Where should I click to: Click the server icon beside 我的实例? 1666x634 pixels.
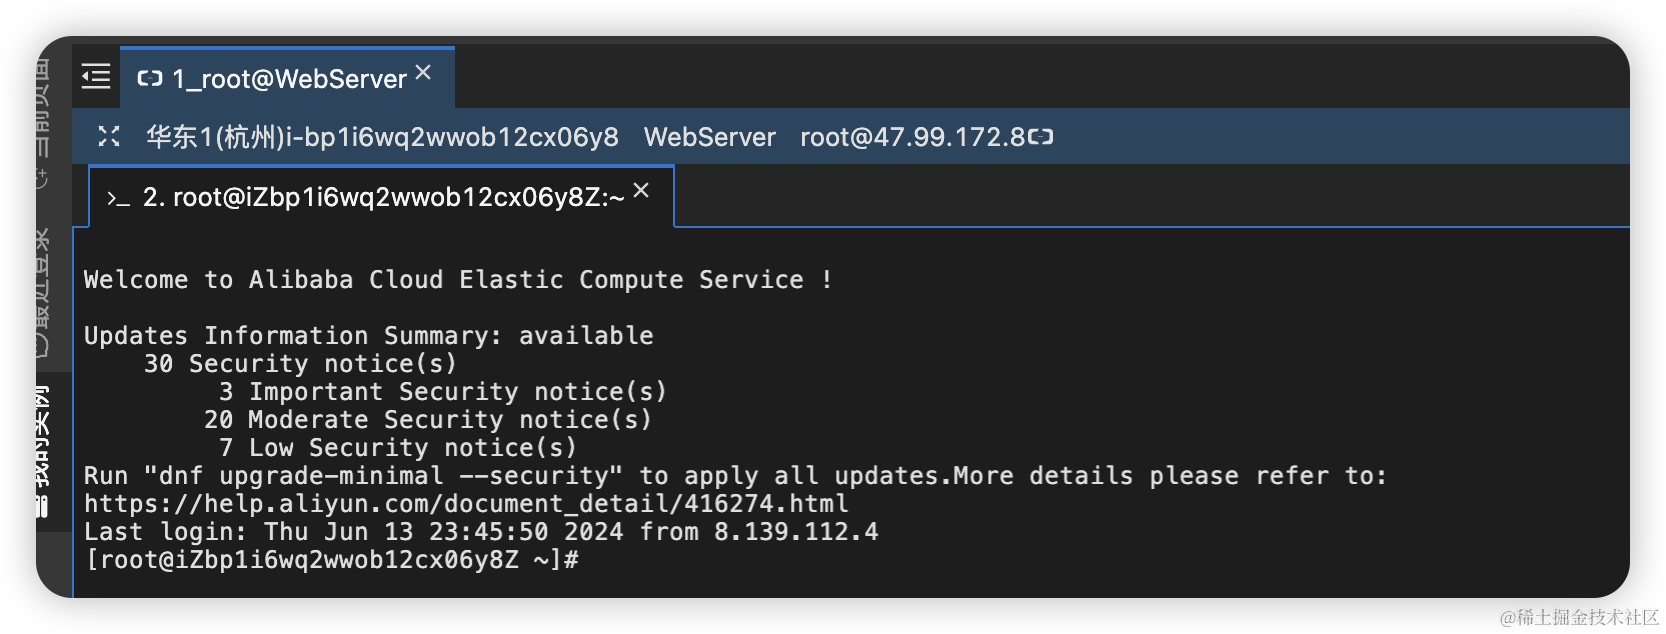click(42, 505)
